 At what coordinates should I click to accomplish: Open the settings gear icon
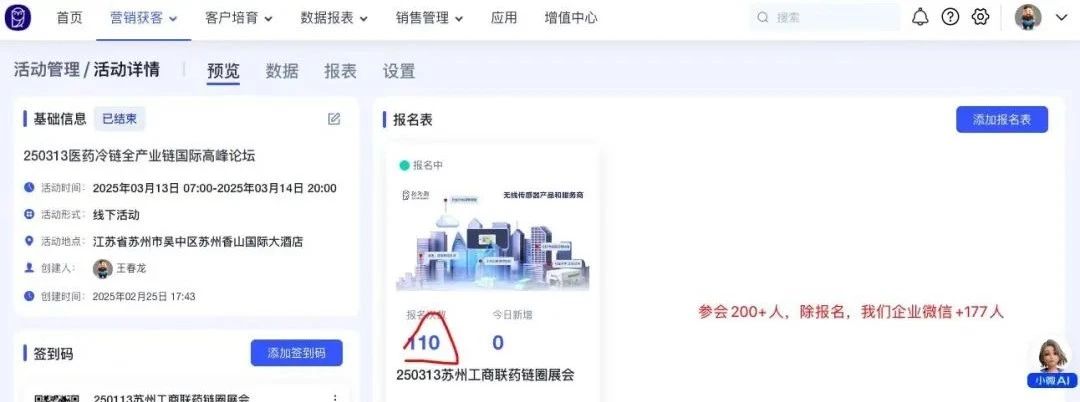pyautogui.click(x=980, y=17)
